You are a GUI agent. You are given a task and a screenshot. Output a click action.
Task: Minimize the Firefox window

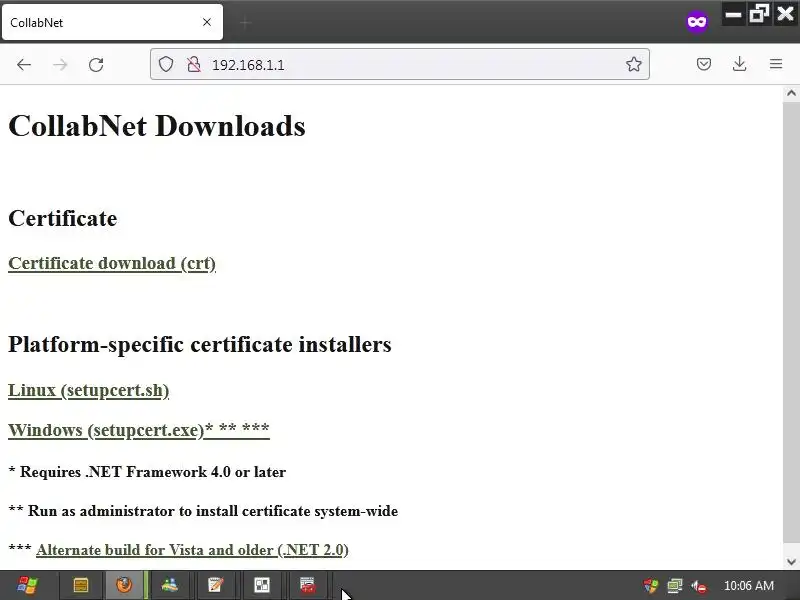[733, 14]
